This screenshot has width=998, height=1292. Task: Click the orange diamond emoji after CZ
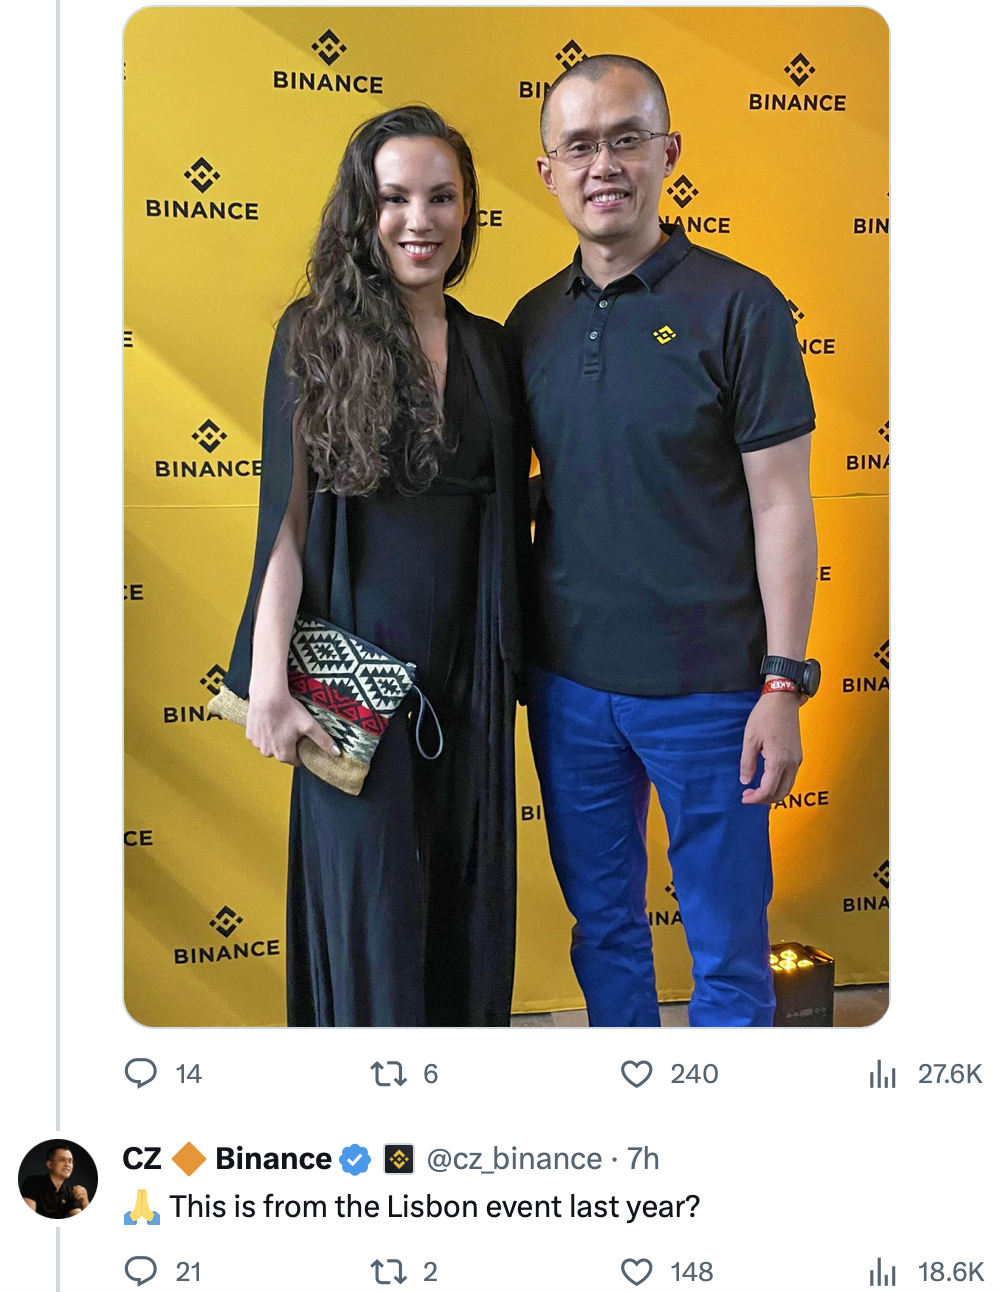(188, 1159)
